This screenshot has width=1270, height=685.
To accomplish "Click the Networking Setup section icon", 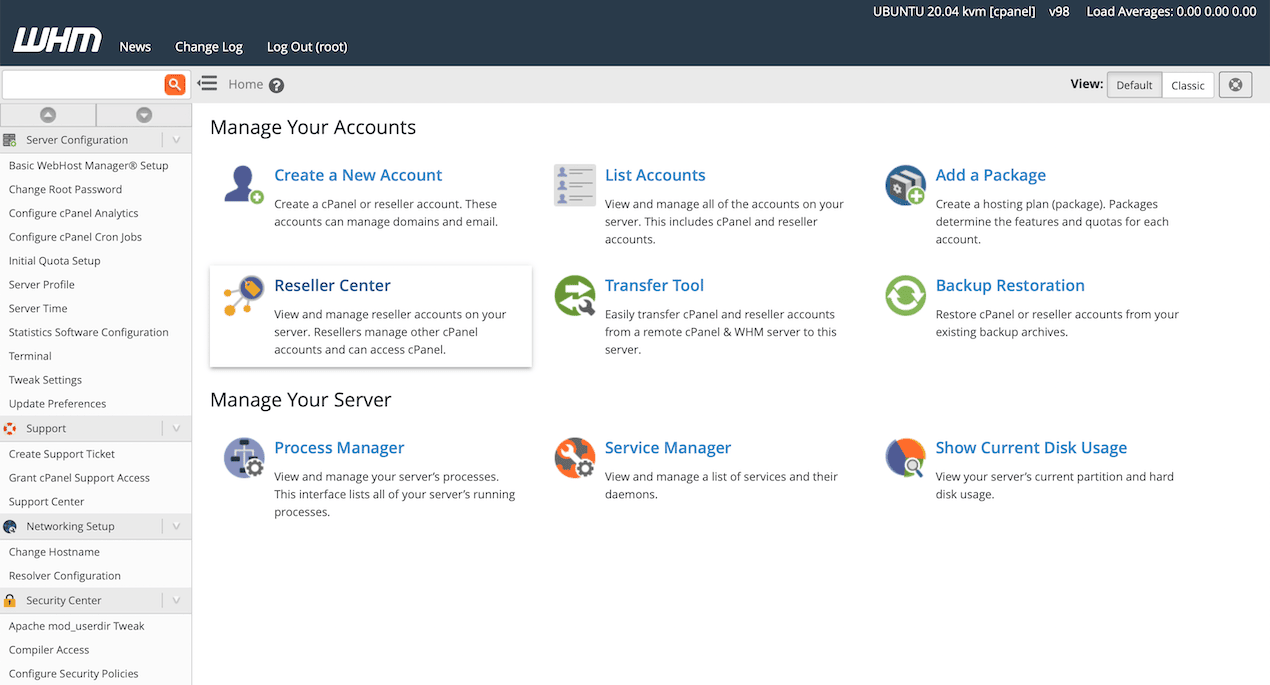I will pos(10,526).
